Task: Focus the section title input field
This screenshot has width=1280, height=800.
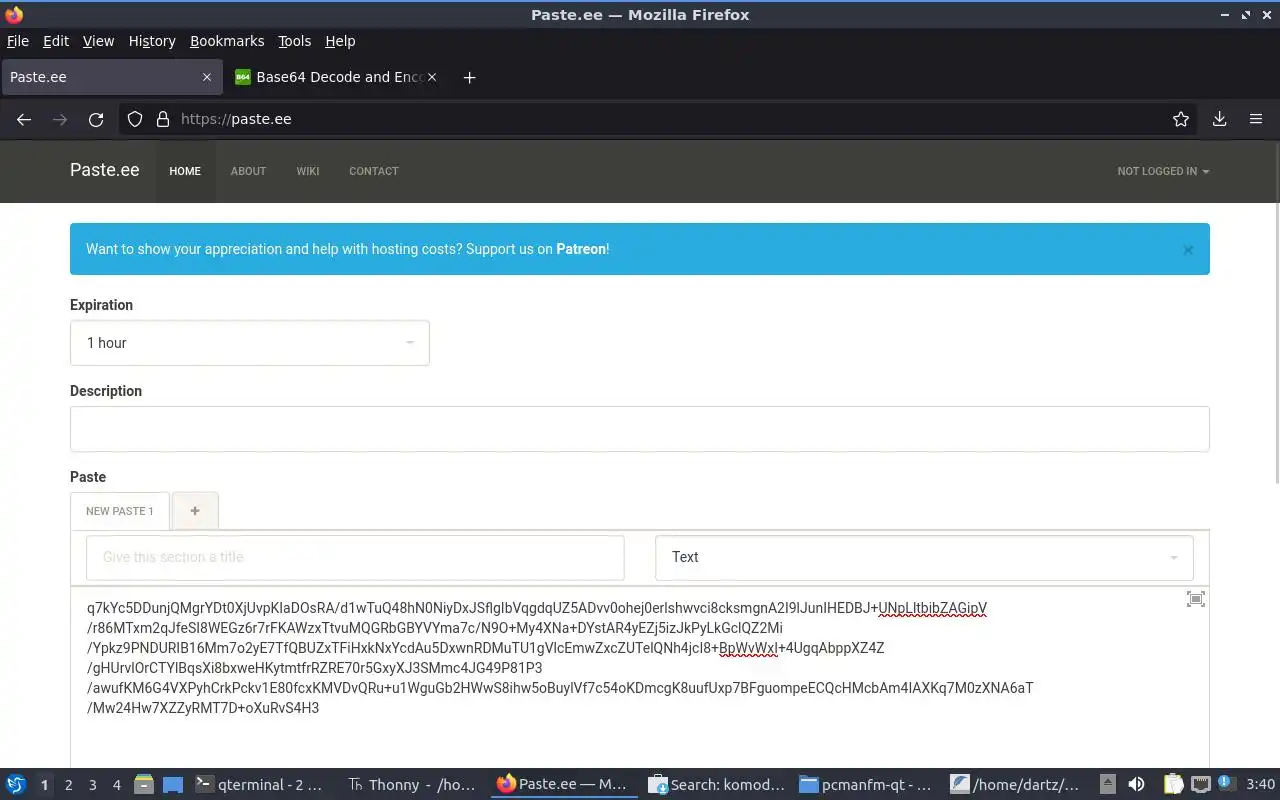Action: click(x=355, y=557)
